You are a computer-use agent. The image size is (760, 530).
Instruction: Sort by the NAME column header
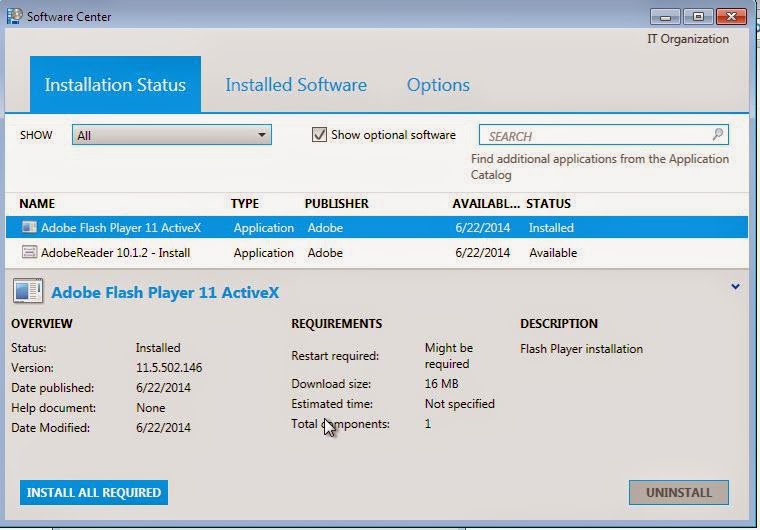(x=37, y=204)
